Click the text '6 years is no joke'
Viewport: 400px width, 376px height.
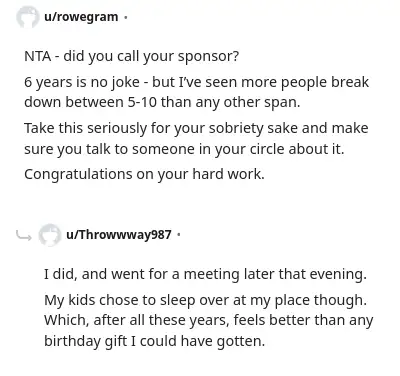pos(82,82)
